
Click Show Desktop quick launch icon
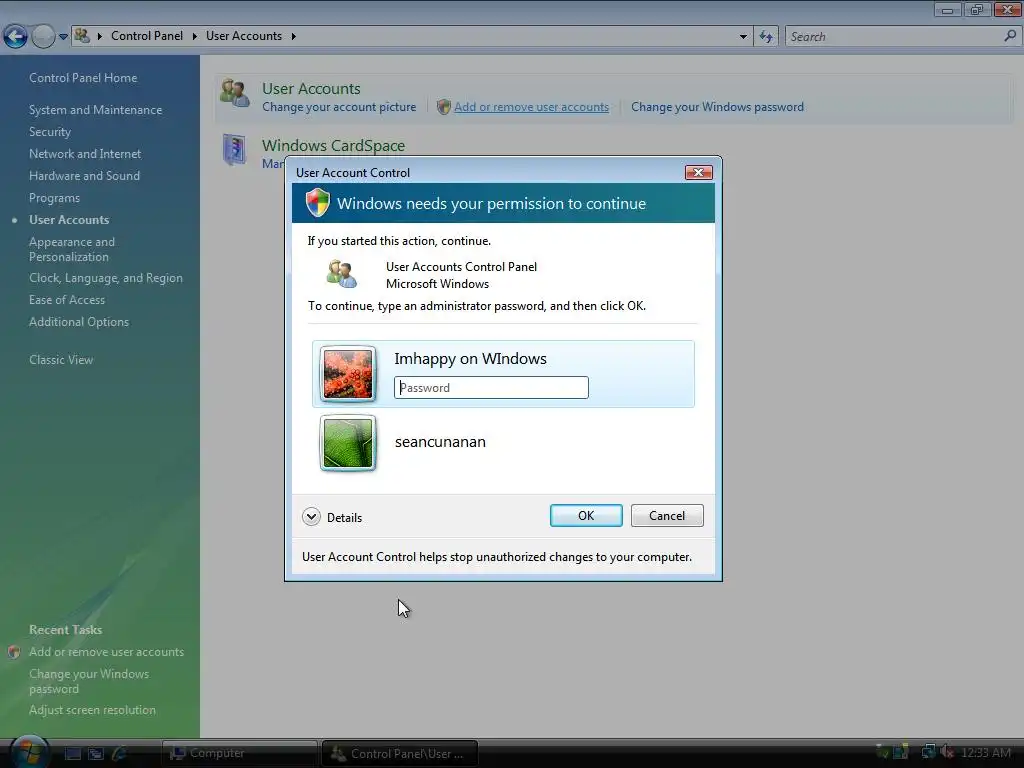[x=72, y=754]
